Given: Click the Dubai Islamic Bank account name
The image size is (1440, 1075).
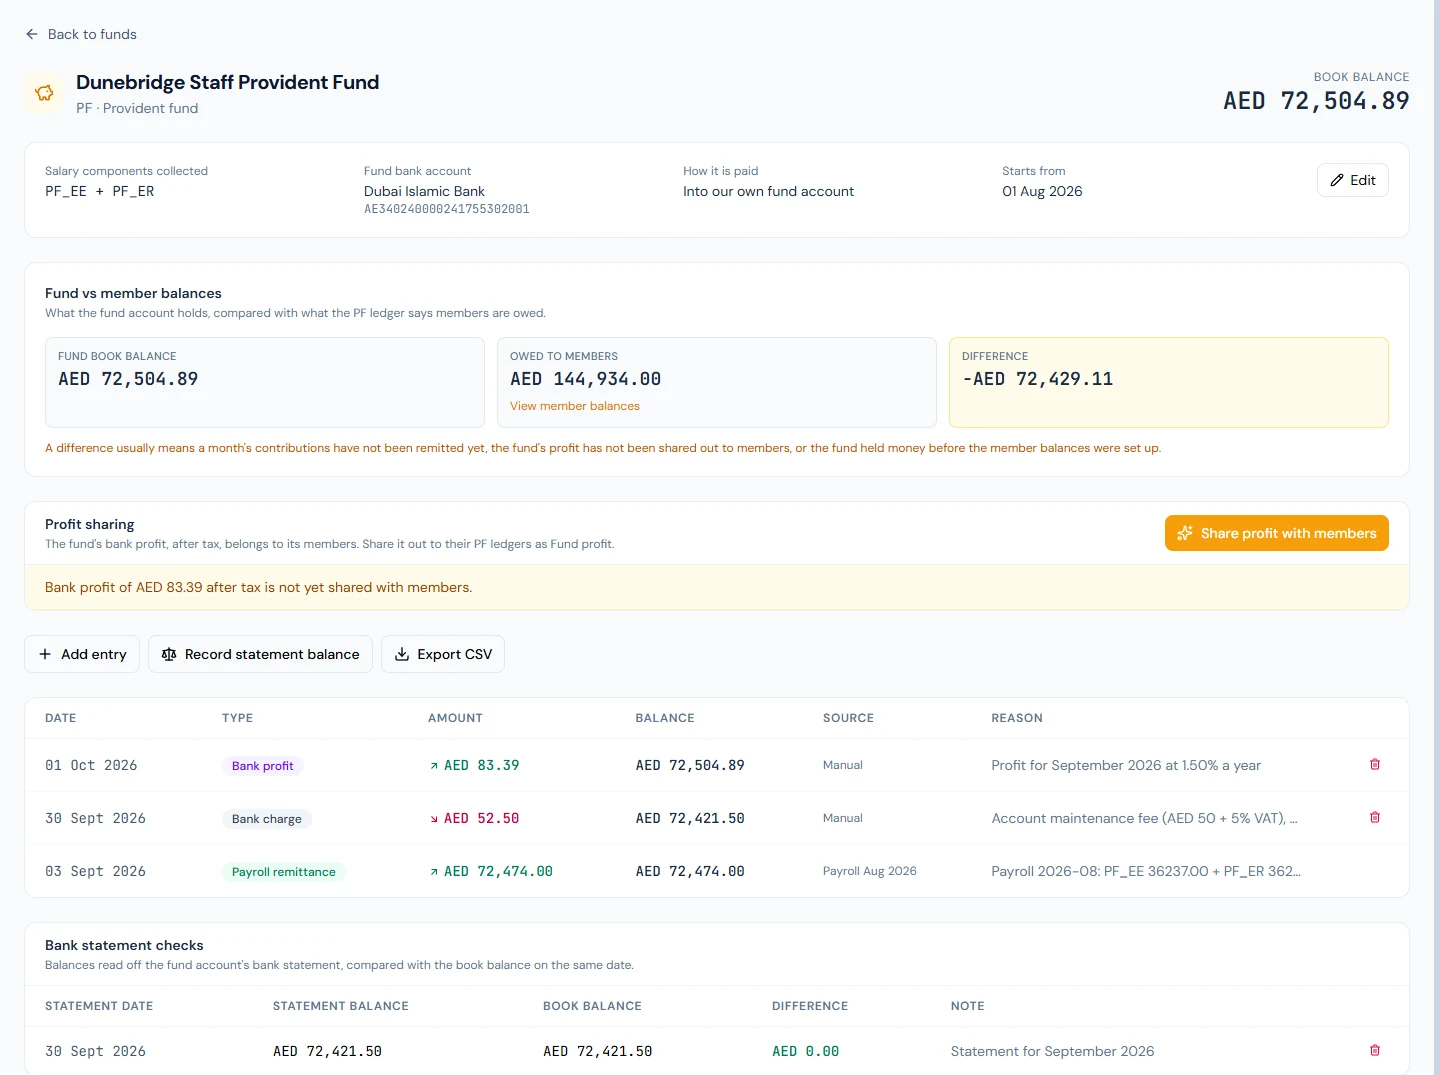Looking at the screenshot, I should (424, 191).
